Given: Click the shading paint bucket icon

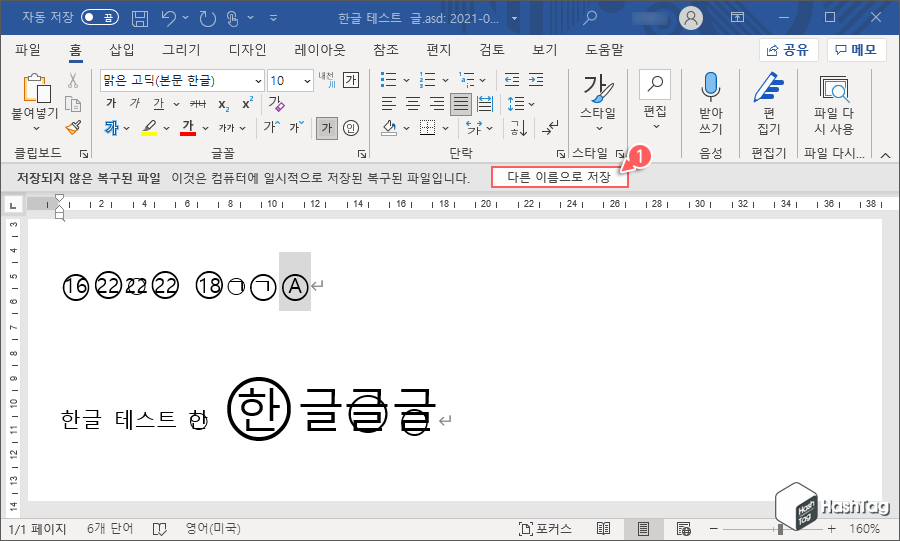Looking at the screenshot, I should [389, 127].
